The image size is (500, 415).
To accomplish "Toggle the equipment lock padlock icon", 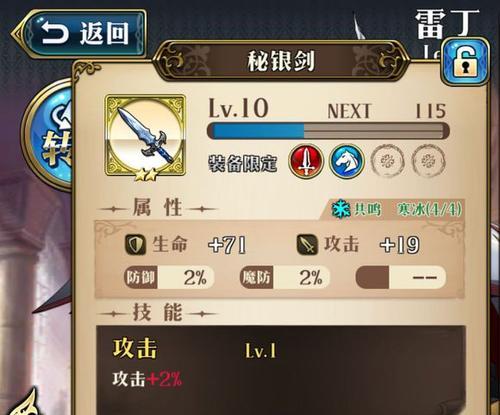I will click(x=465, y=61).
